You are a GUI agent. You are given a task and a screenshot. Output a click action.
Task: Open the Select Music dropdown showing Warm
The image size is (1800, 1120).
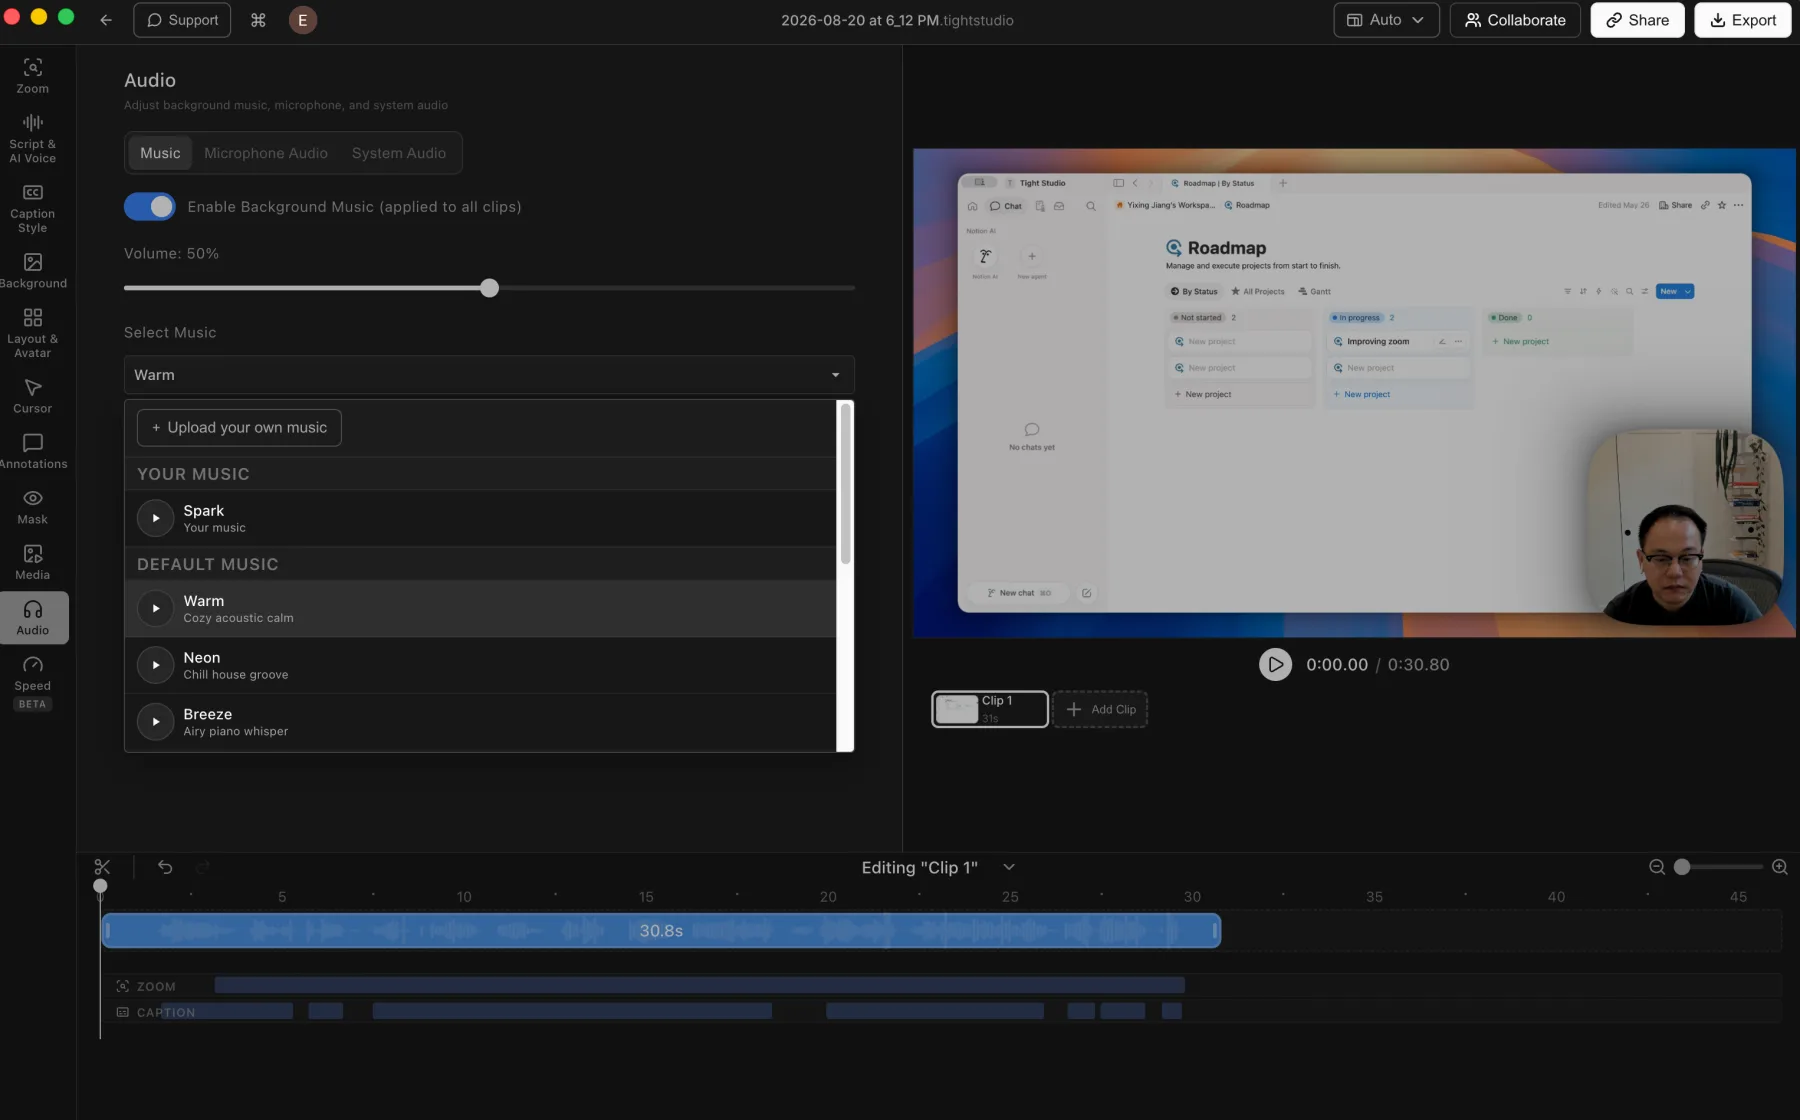tap(489, 375)
